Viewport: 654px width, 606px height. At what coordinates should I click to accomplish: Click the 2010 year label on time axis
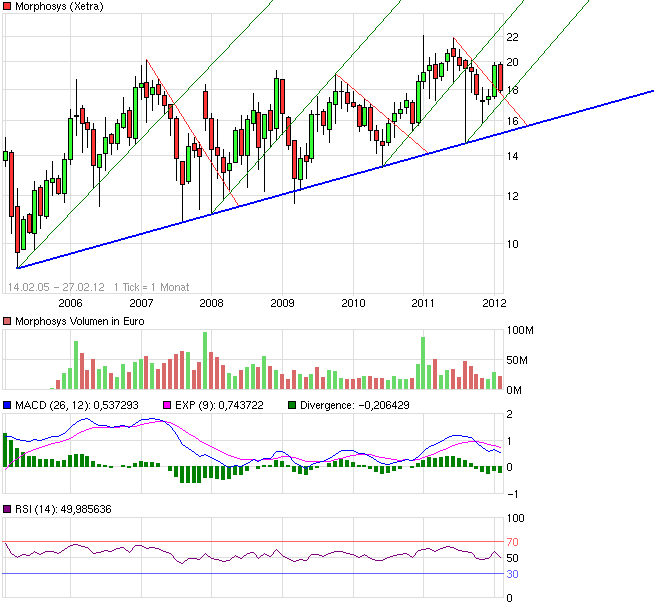pyautogui.click(x=353, y=303)
